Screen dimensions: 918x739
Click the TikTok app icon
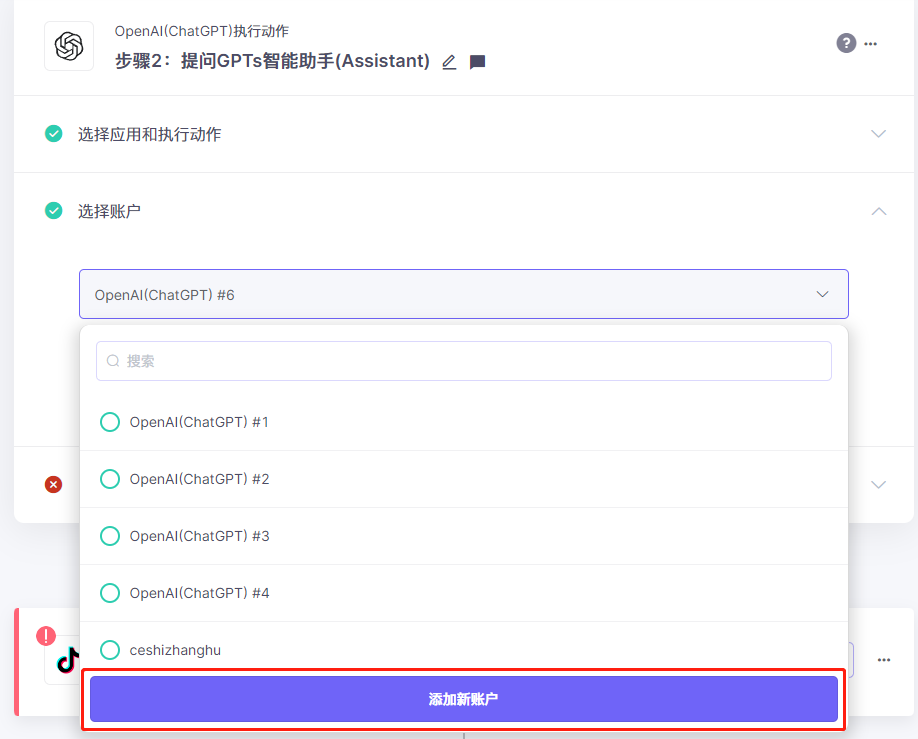click(68, 660)
